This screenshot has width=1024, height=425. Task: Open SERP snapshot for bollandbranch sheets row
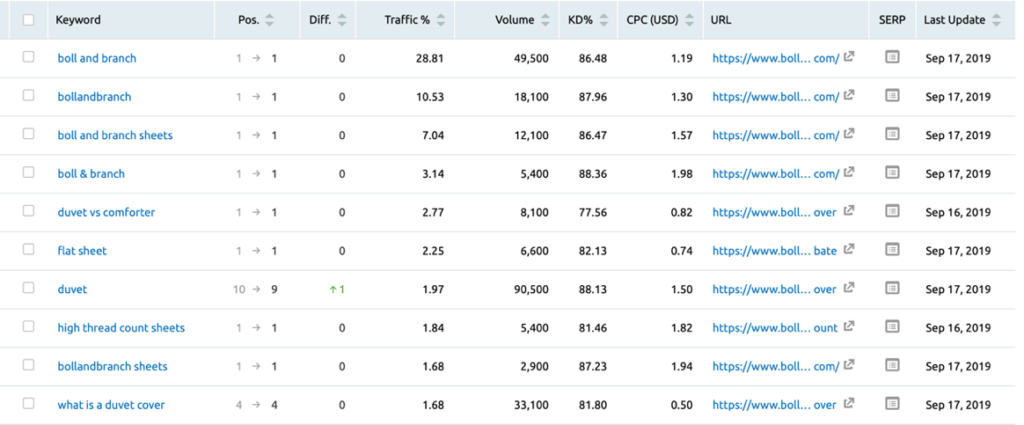892,366
